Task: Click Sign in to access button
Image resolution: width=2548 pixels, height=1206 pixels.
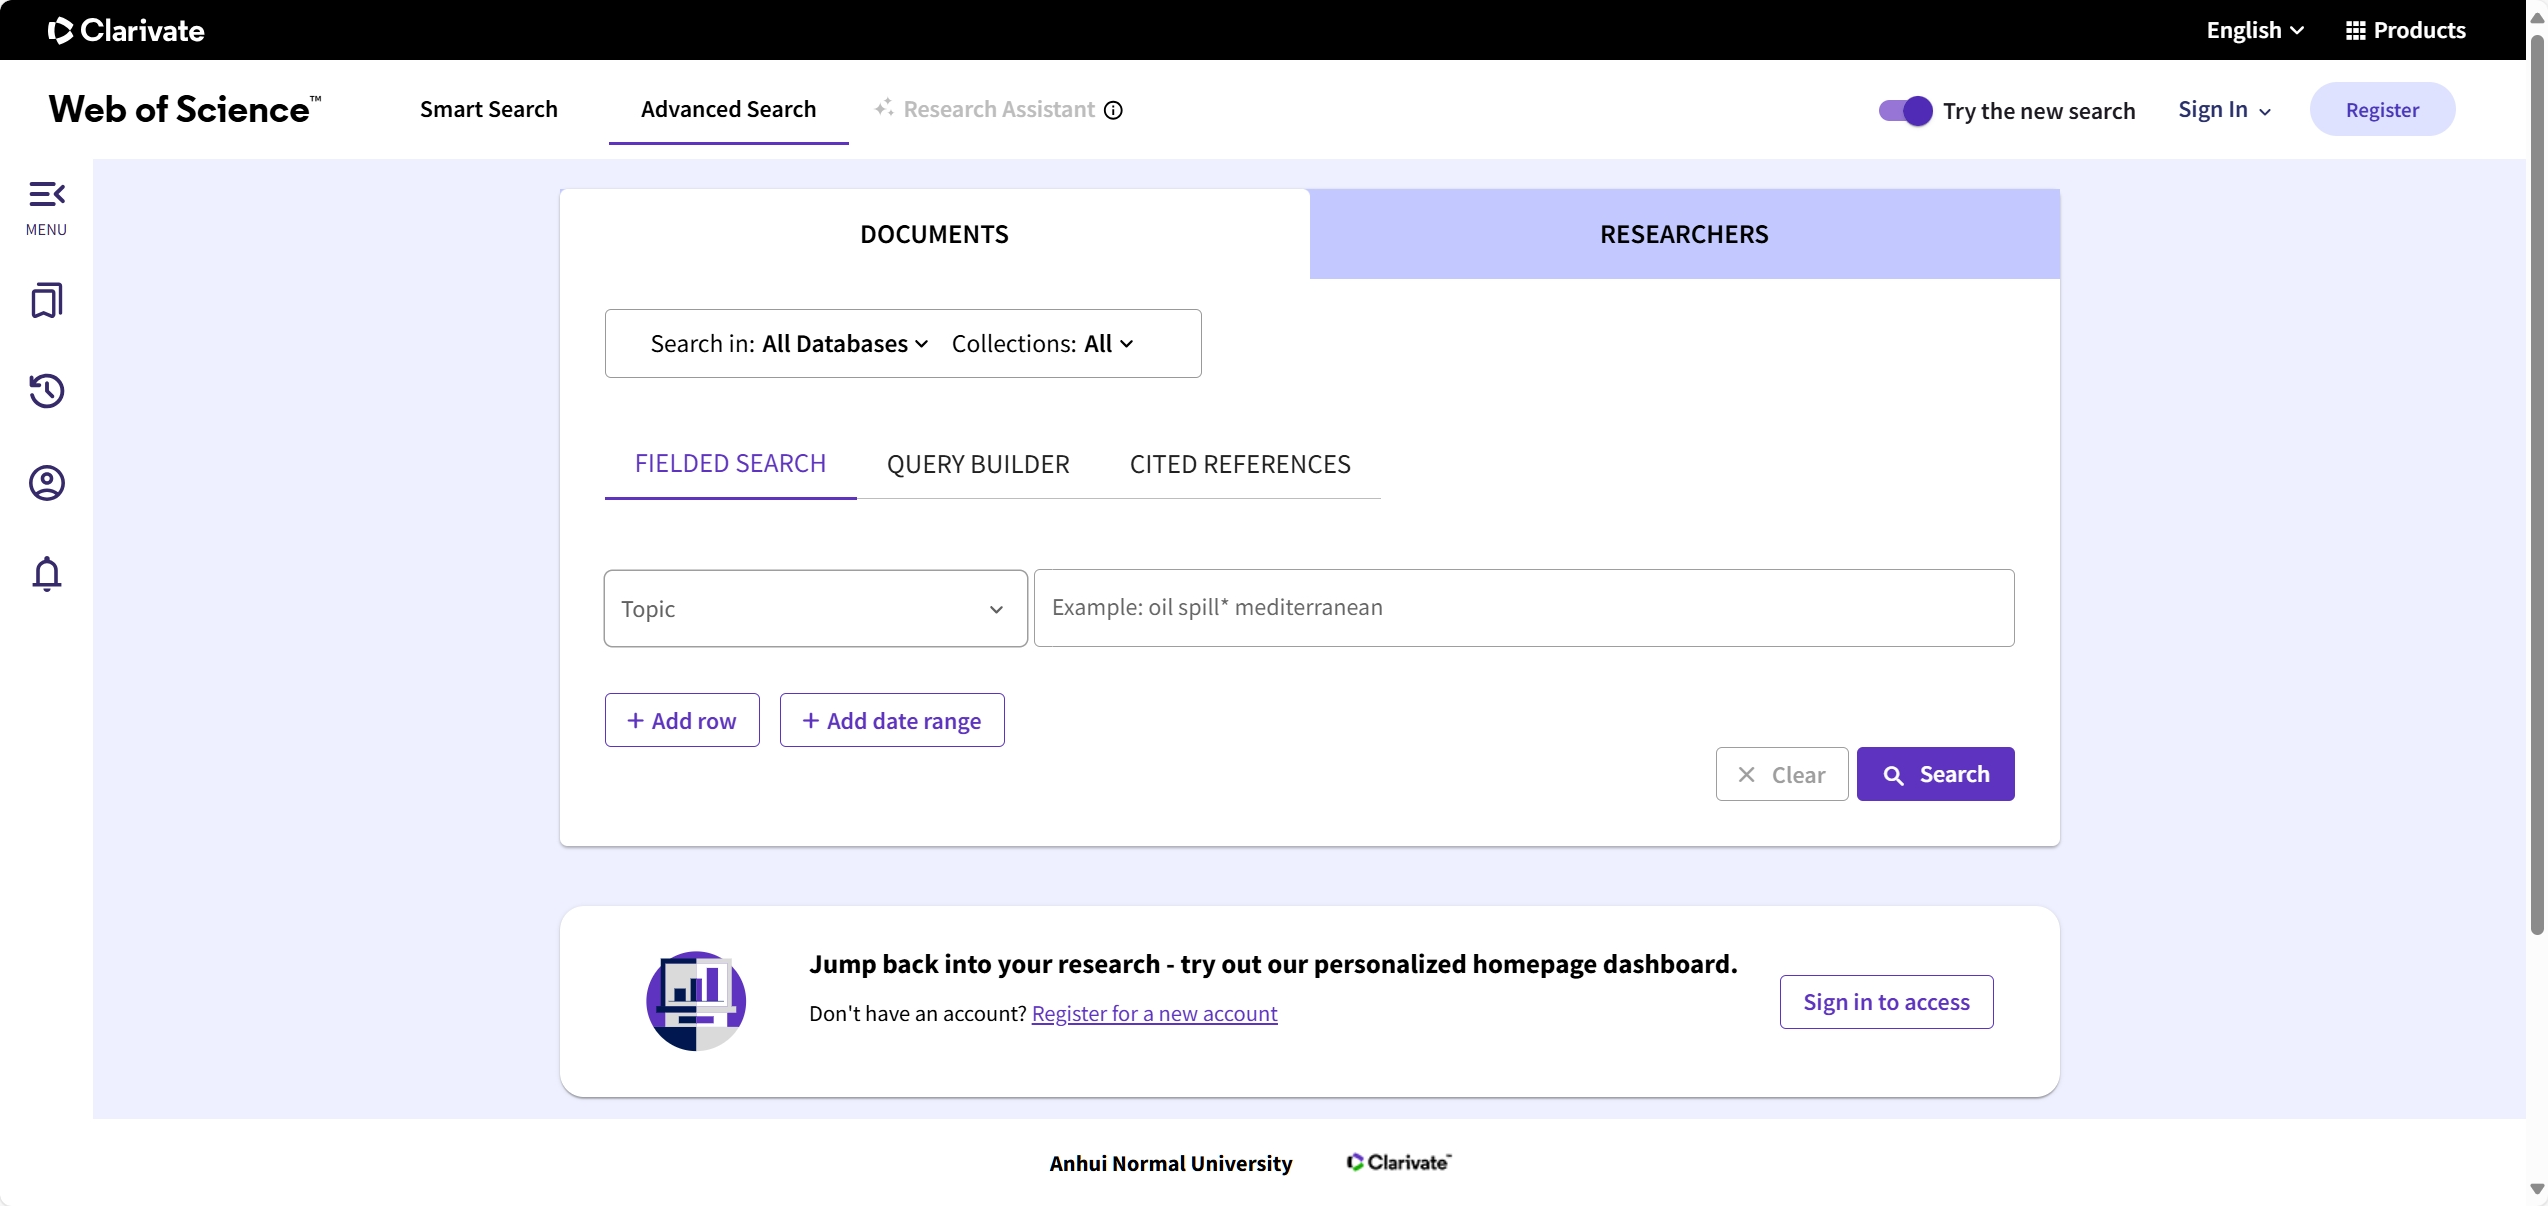Action: click(x=1886, y=1002)
